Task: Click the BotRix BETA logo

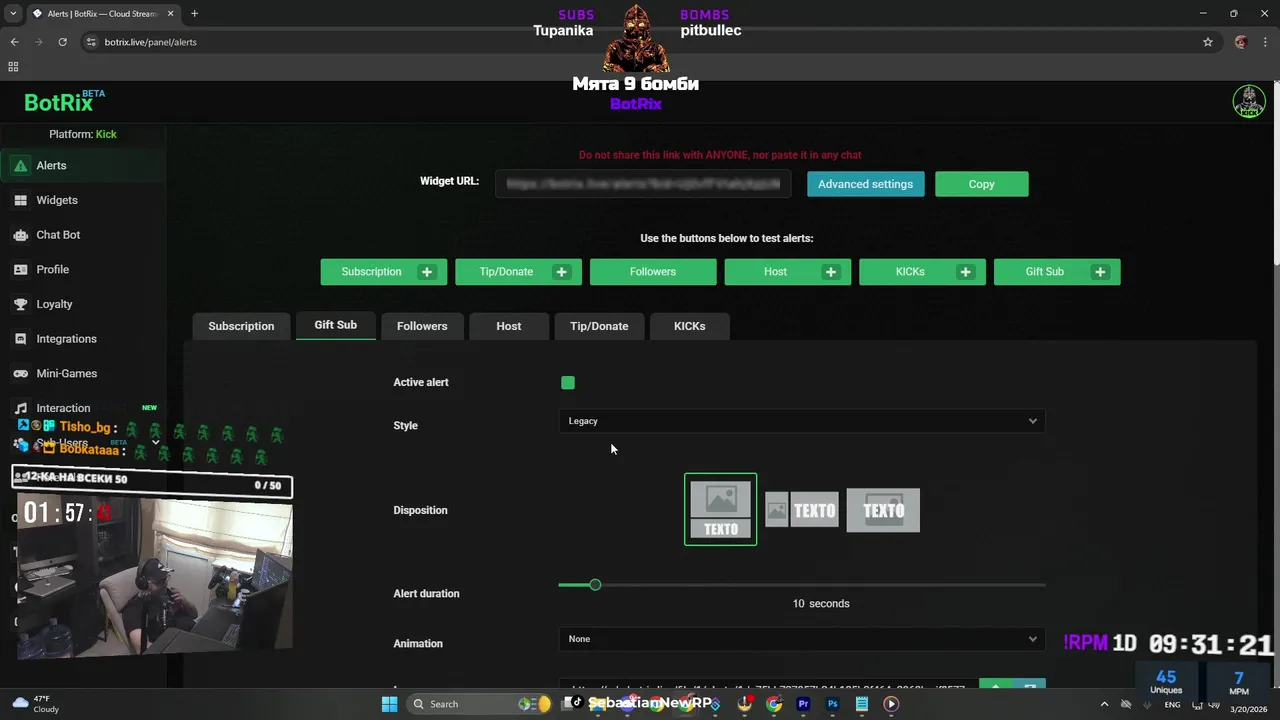Action: tap(64, 101)
